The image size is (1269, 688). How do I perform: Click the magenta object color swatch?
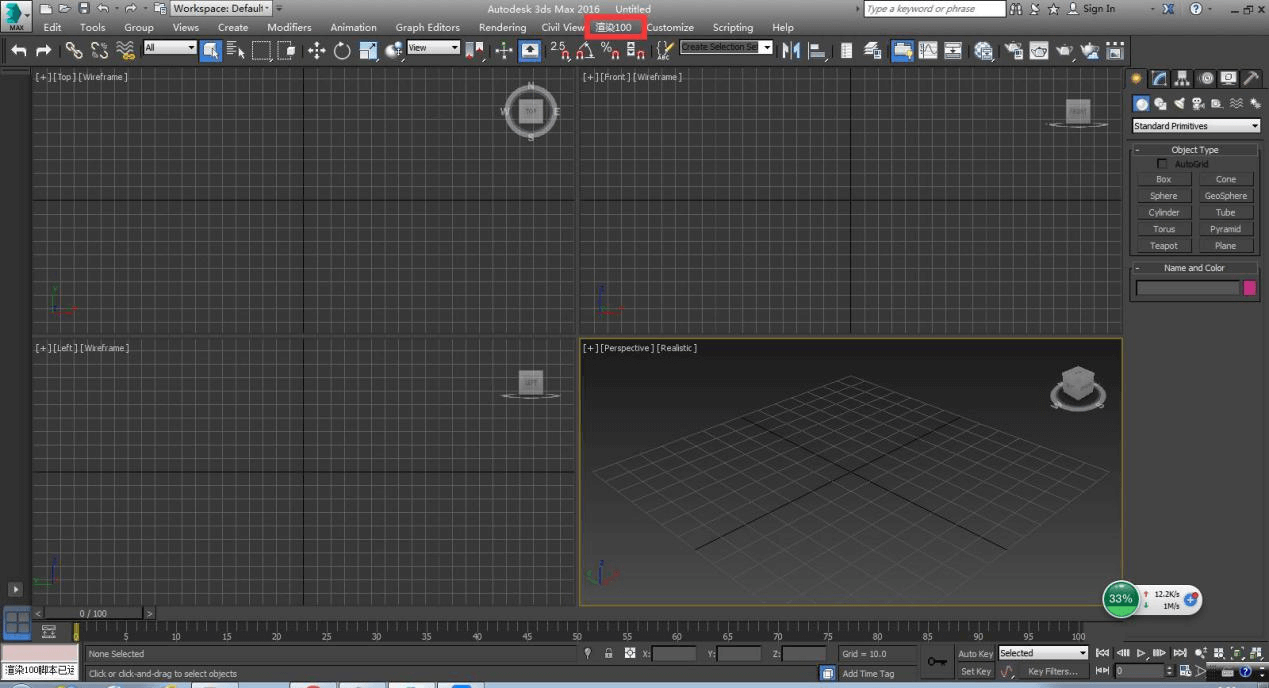[x=1249, y=288]
